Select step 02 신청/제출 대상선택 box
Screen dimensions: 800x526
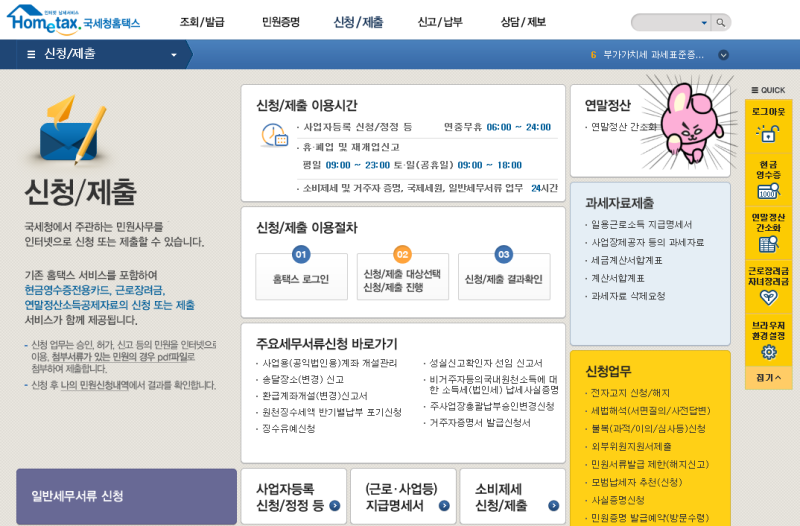[x=403, y=276]
